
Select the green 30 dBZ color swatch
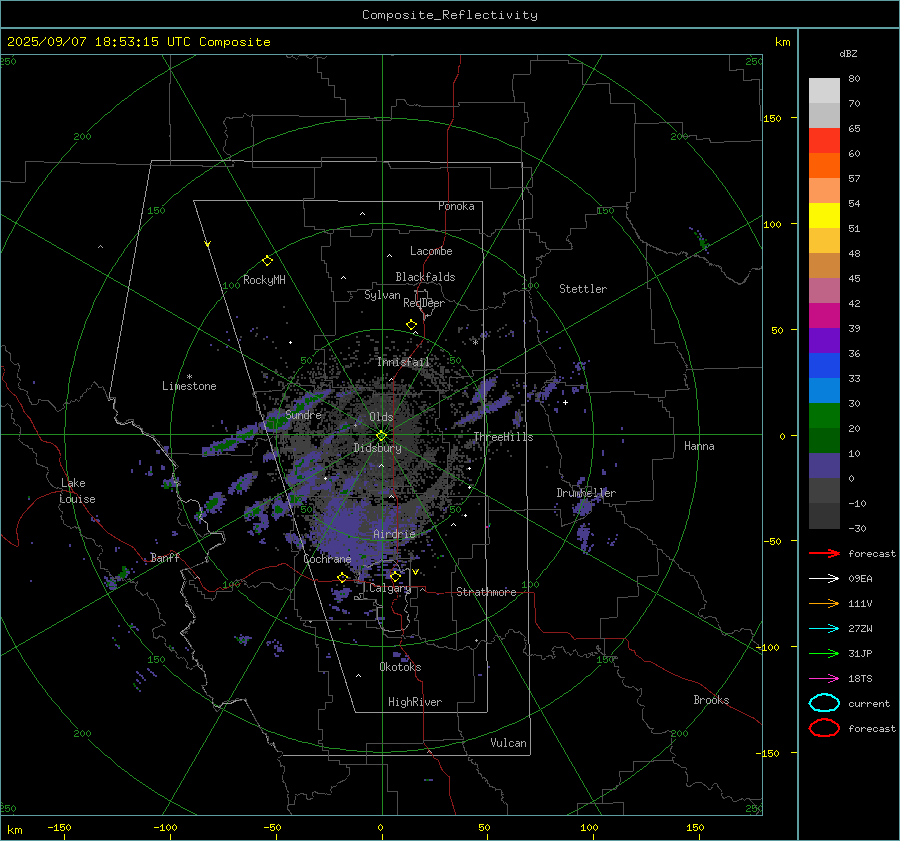coord(824,416)
